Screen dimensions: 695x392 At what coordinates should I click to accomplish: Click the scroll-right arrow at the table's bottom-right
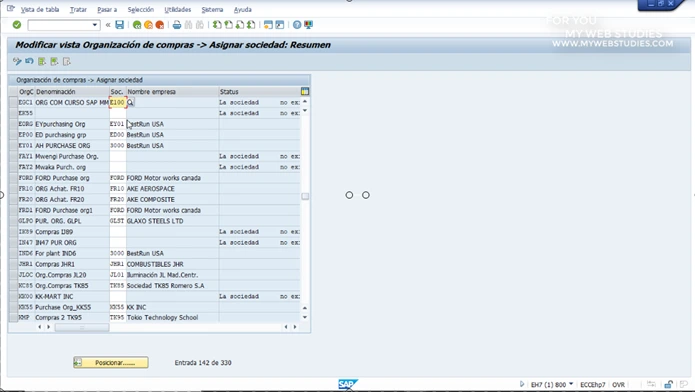pos(295,327)
